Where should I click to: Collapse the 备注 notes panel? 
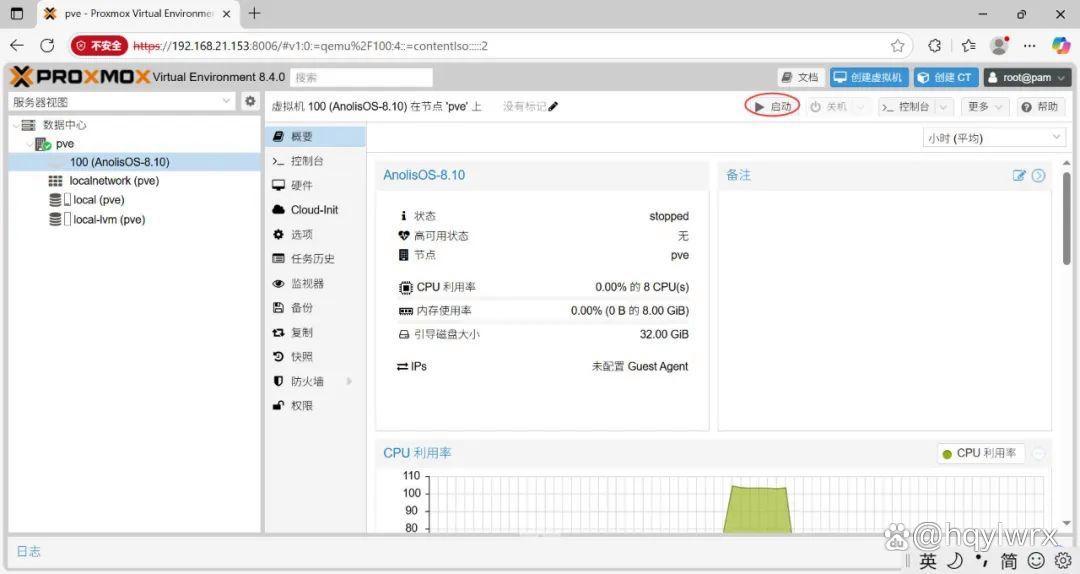1039,176
